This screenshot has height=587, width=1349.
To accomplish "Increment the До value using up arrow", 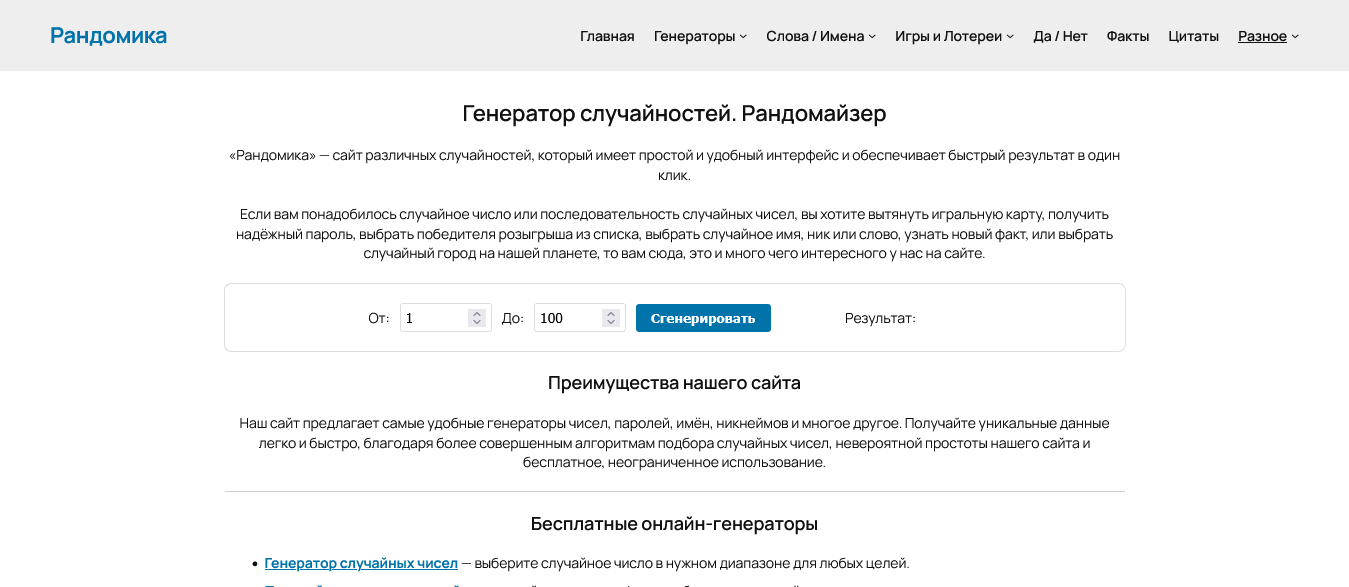I will (x=611, y=313).
